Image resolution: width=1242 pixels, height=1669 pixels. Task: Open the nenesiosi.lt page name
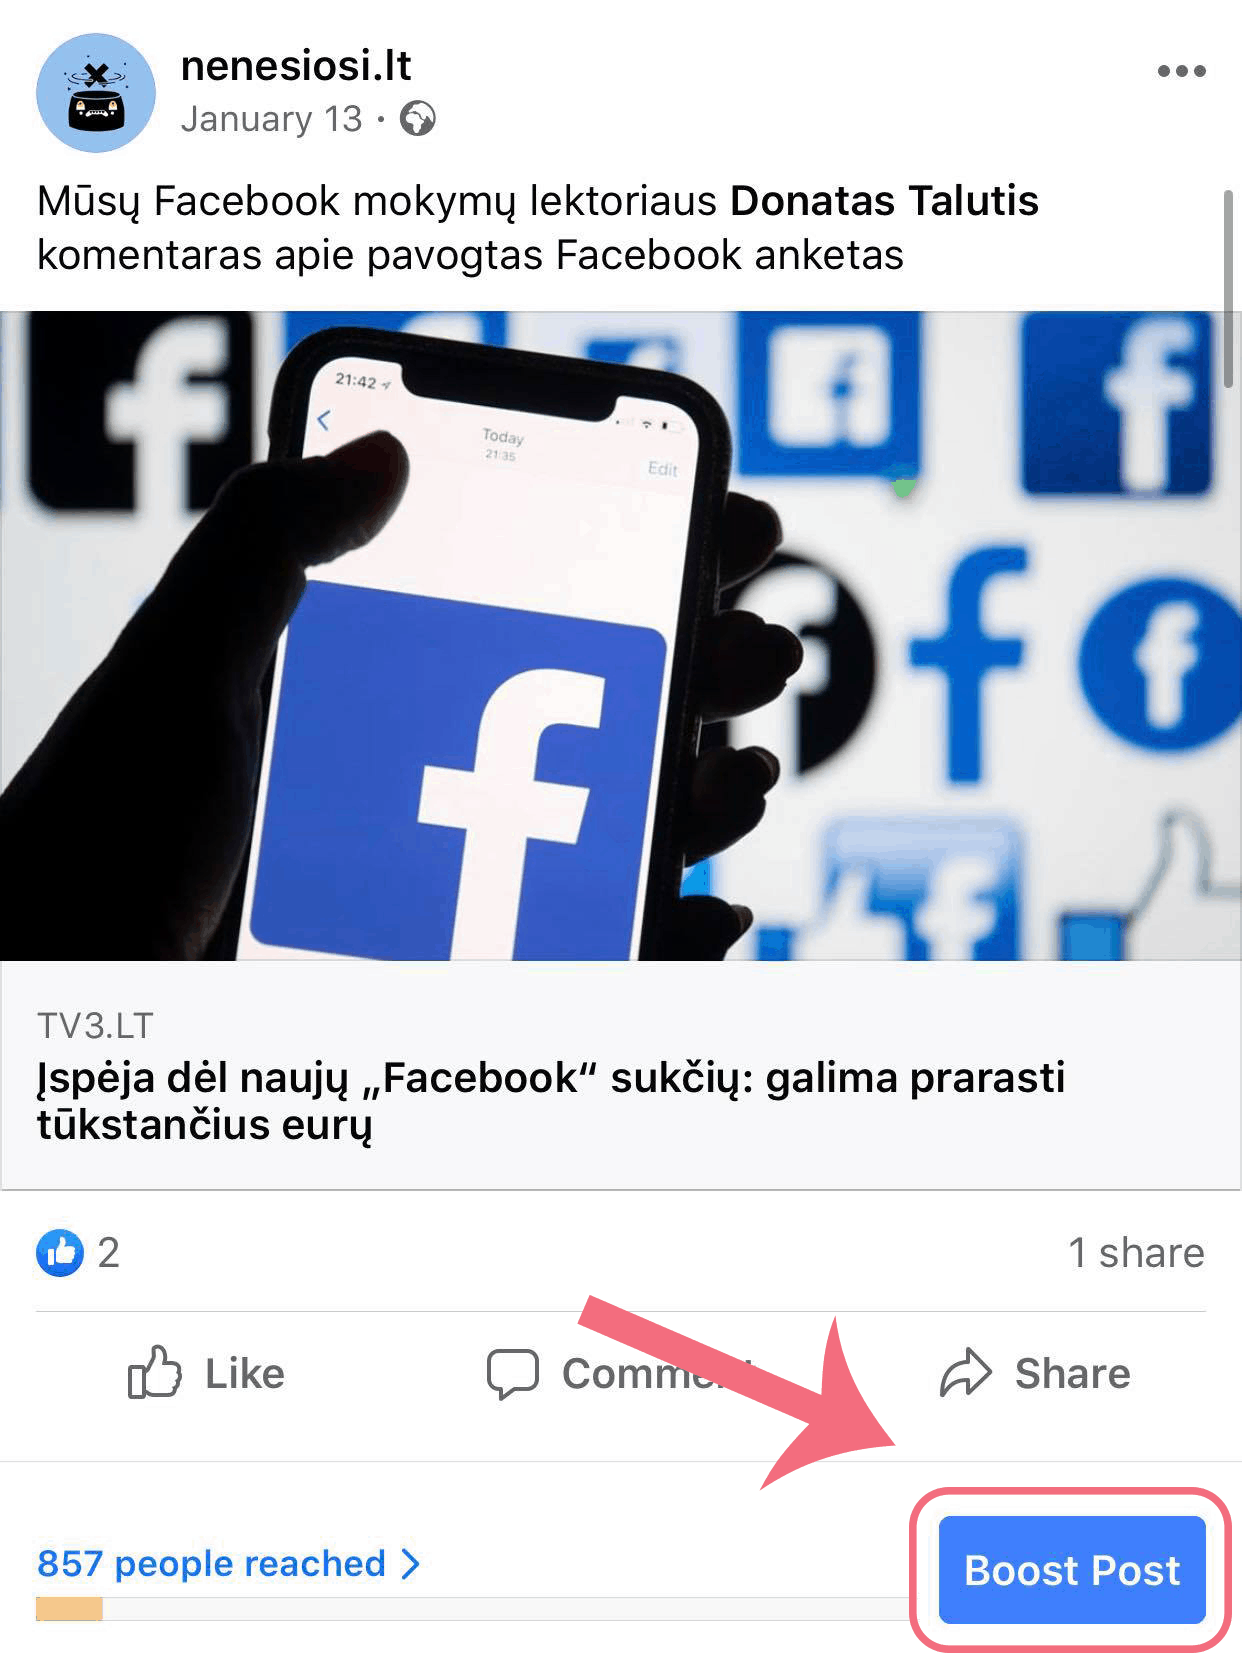point(296,66)
